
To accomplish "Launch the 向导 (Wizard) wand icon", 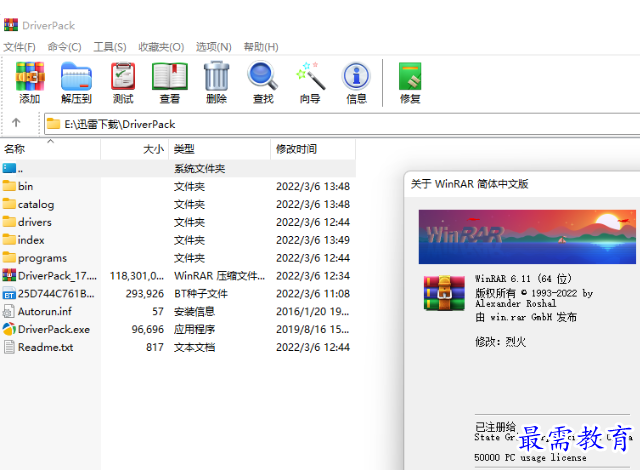I will [x=310, y=77].
